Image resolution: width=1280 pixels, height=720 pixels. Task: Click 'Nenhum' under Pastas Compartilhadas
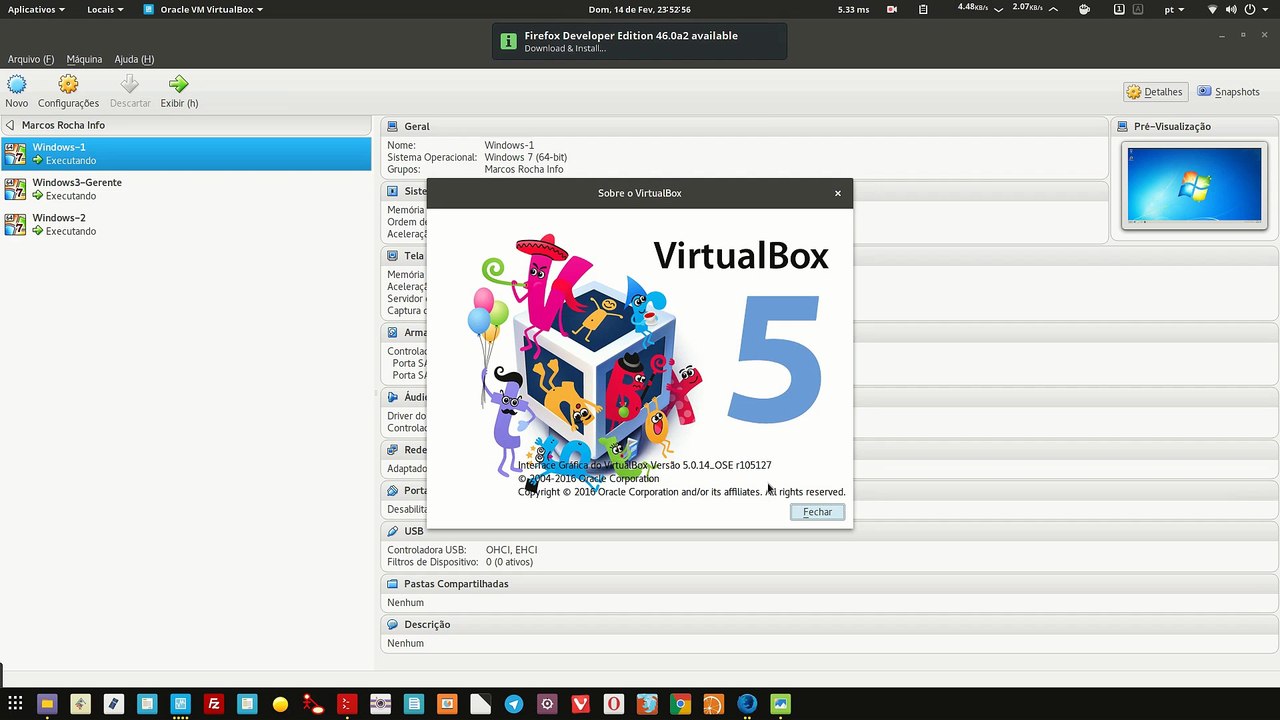point(405,603)
